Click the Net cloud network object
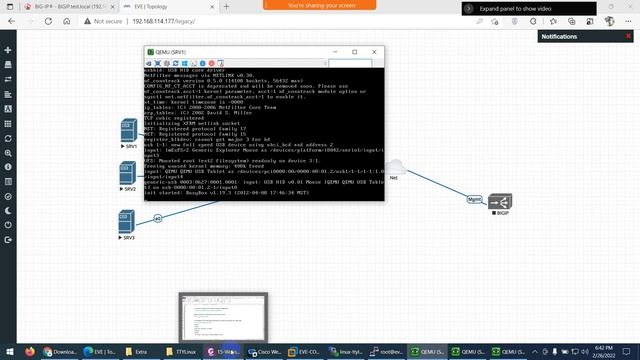The image size is (640, 360). [395, 167]
